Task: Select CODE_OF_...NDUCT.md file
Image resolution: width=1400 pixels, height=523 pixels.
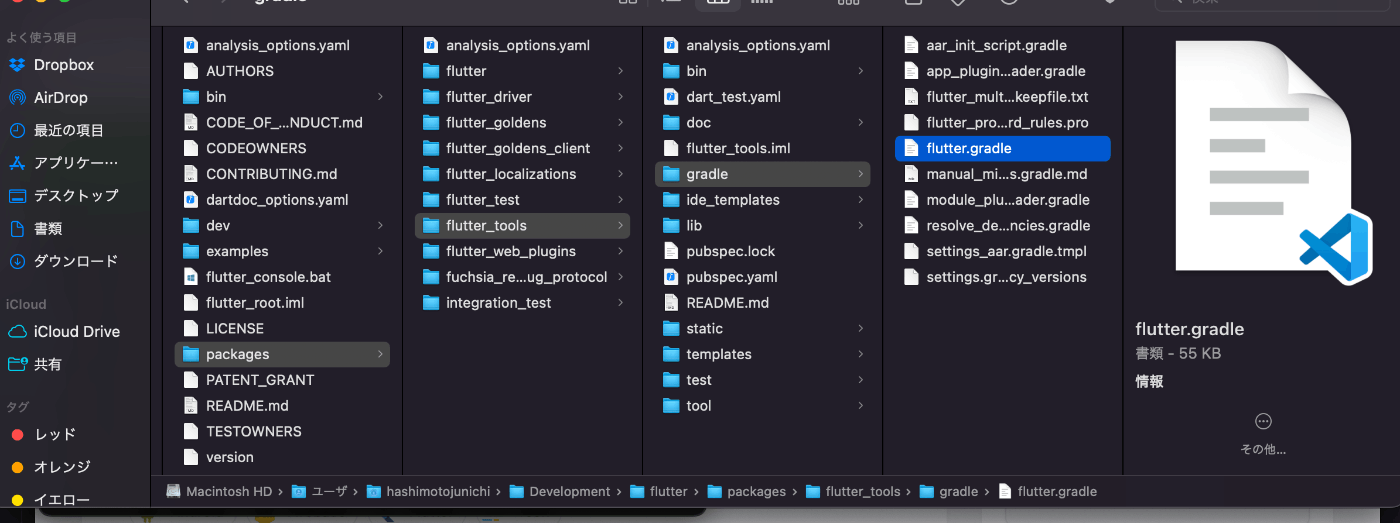Action: [x=282, y=123]
